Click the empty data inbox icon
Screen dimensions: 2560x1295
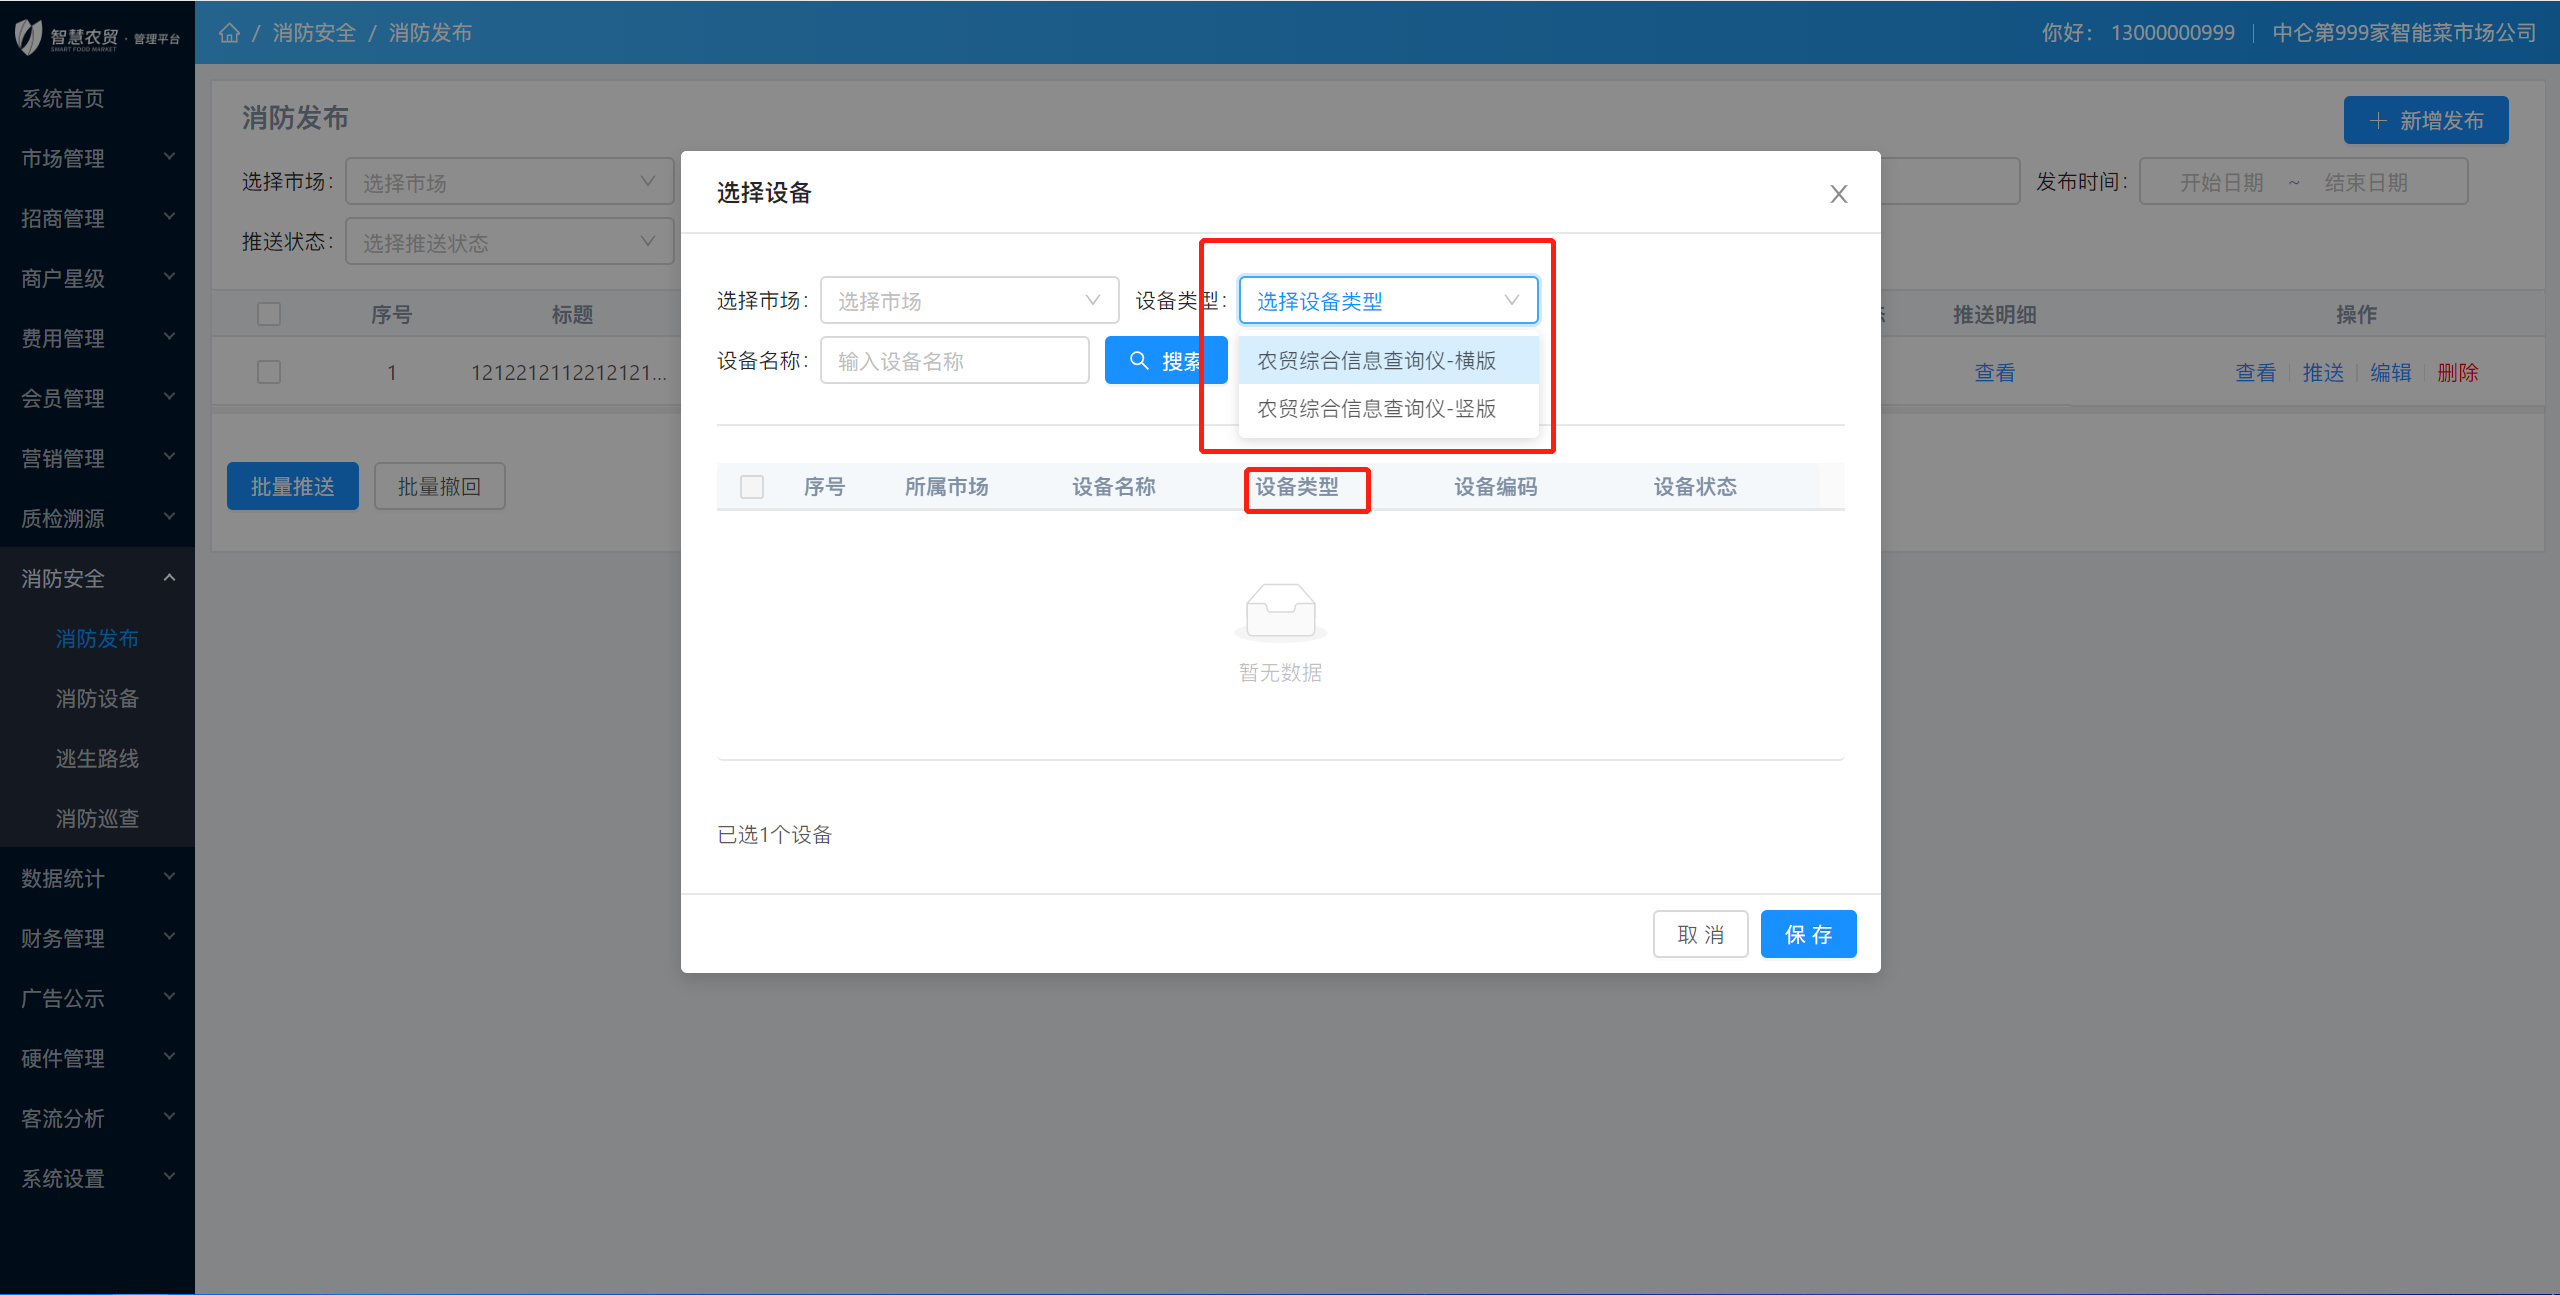tap(1280, 610)
